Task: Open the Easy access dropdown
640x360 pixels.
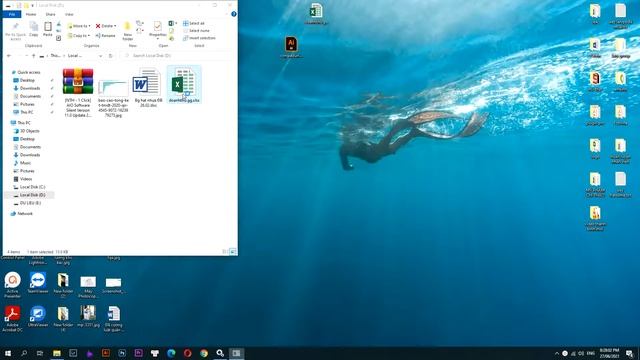Action: point(140,31)
